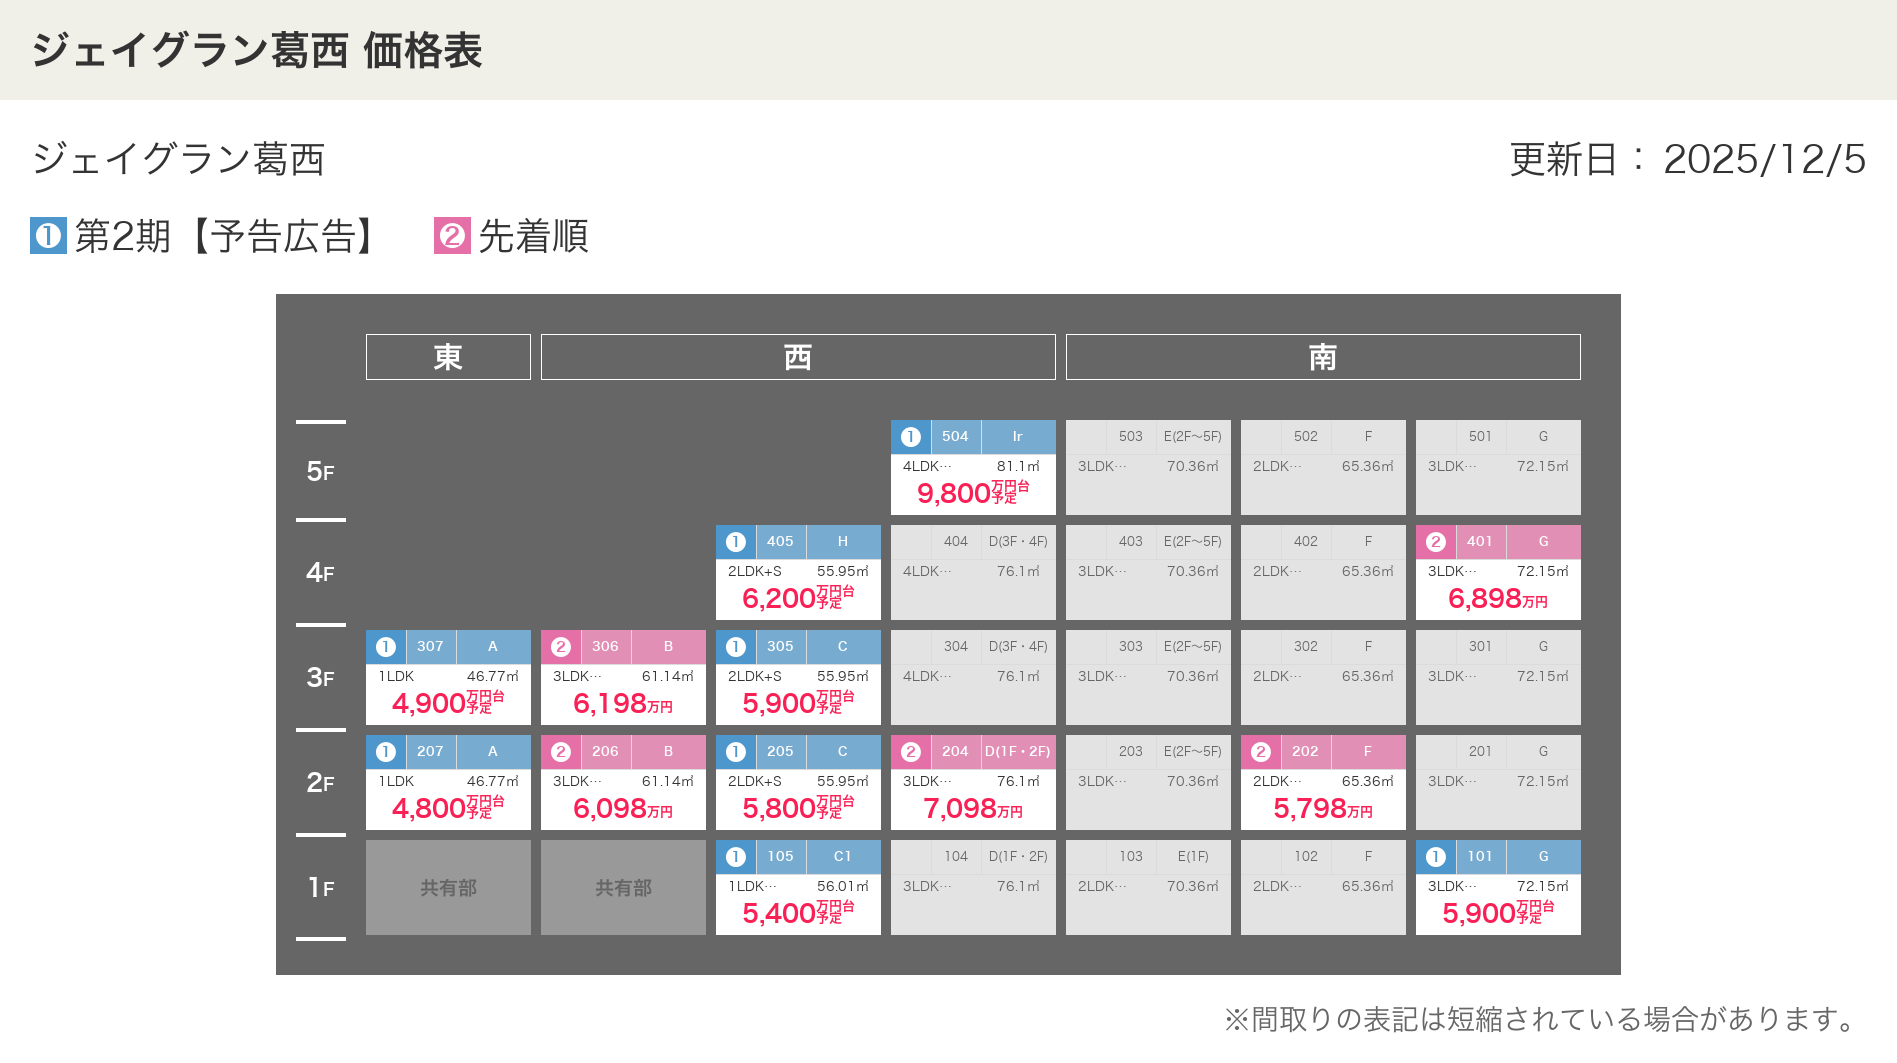The height and width of the screenshot is (1063, 1897).
Task: Select the 西 direction header
Action: [x=797, y=357]
